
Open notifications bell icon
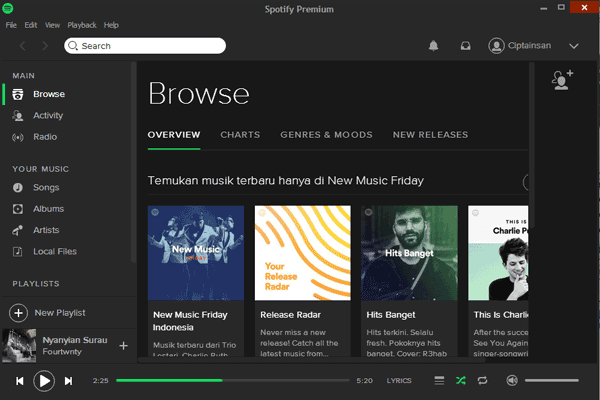point(433,46)
